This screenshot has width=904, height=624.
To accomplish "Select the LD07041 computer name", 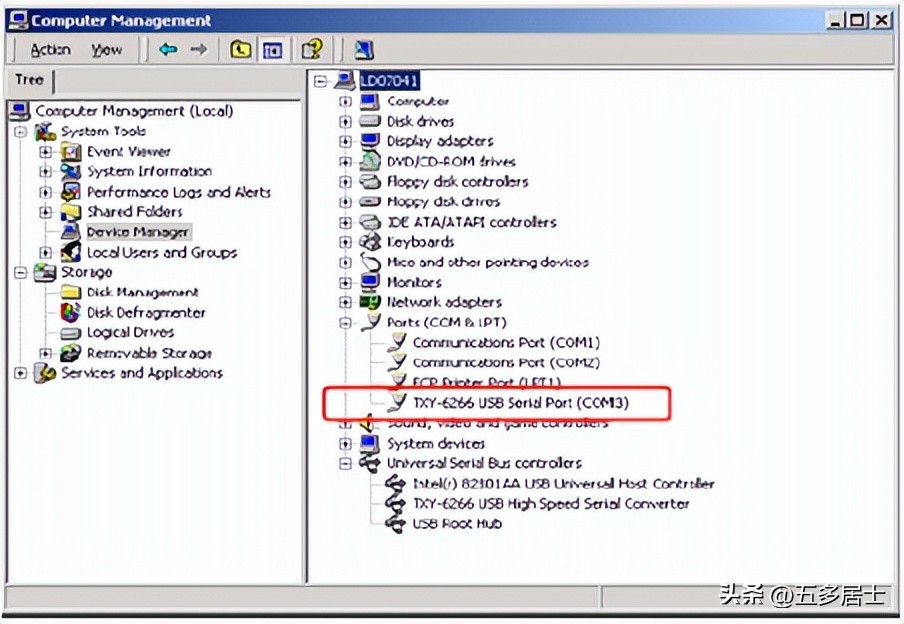I will [x=389, y=80].
